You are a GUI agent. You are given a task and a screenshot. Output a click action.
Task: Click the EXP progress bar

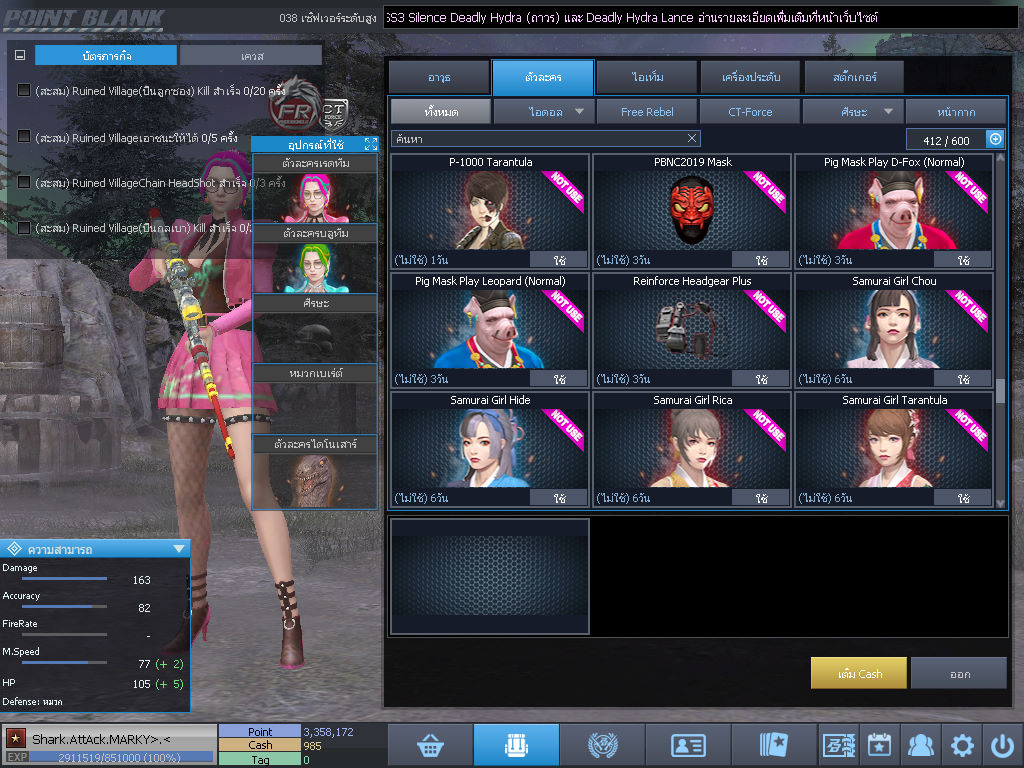tap(121, 758)
